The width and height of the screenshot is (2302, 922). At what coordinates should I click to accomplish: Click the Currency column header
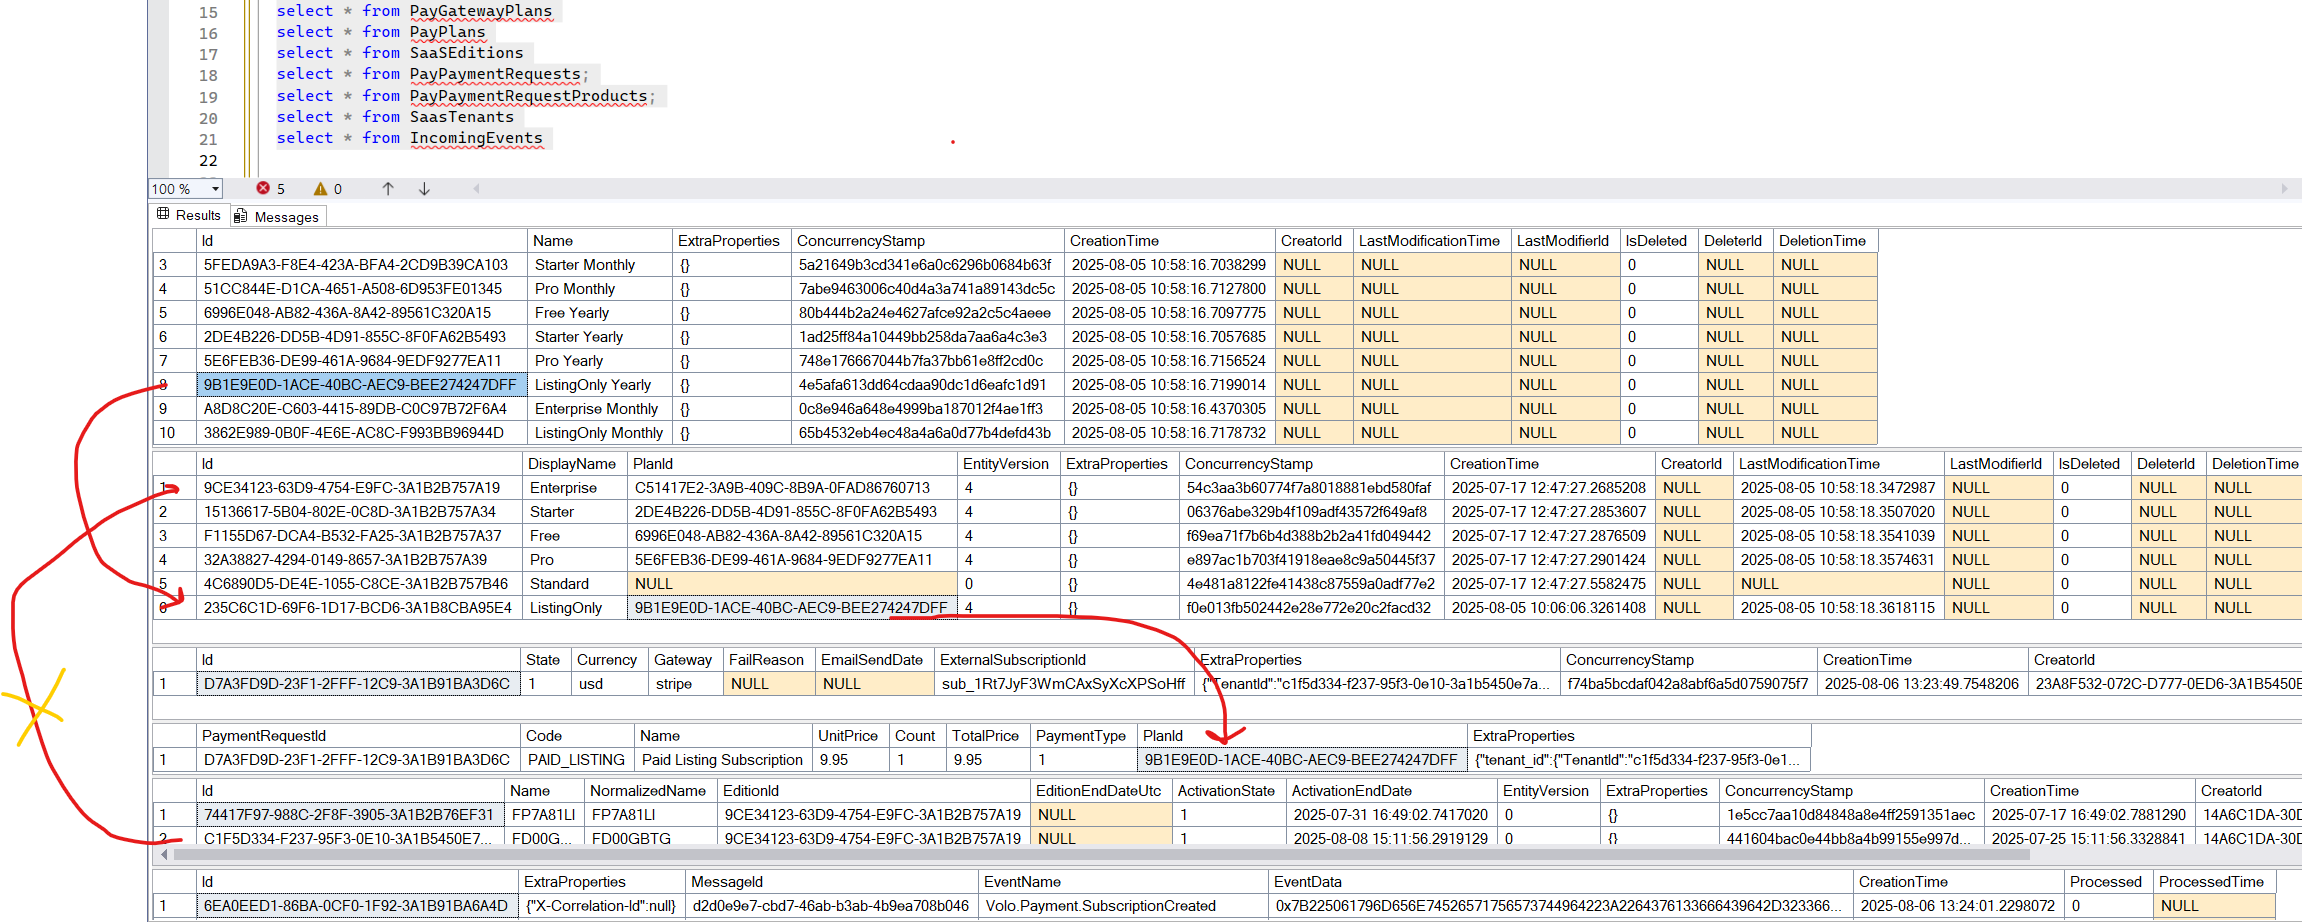pos(609,660)
